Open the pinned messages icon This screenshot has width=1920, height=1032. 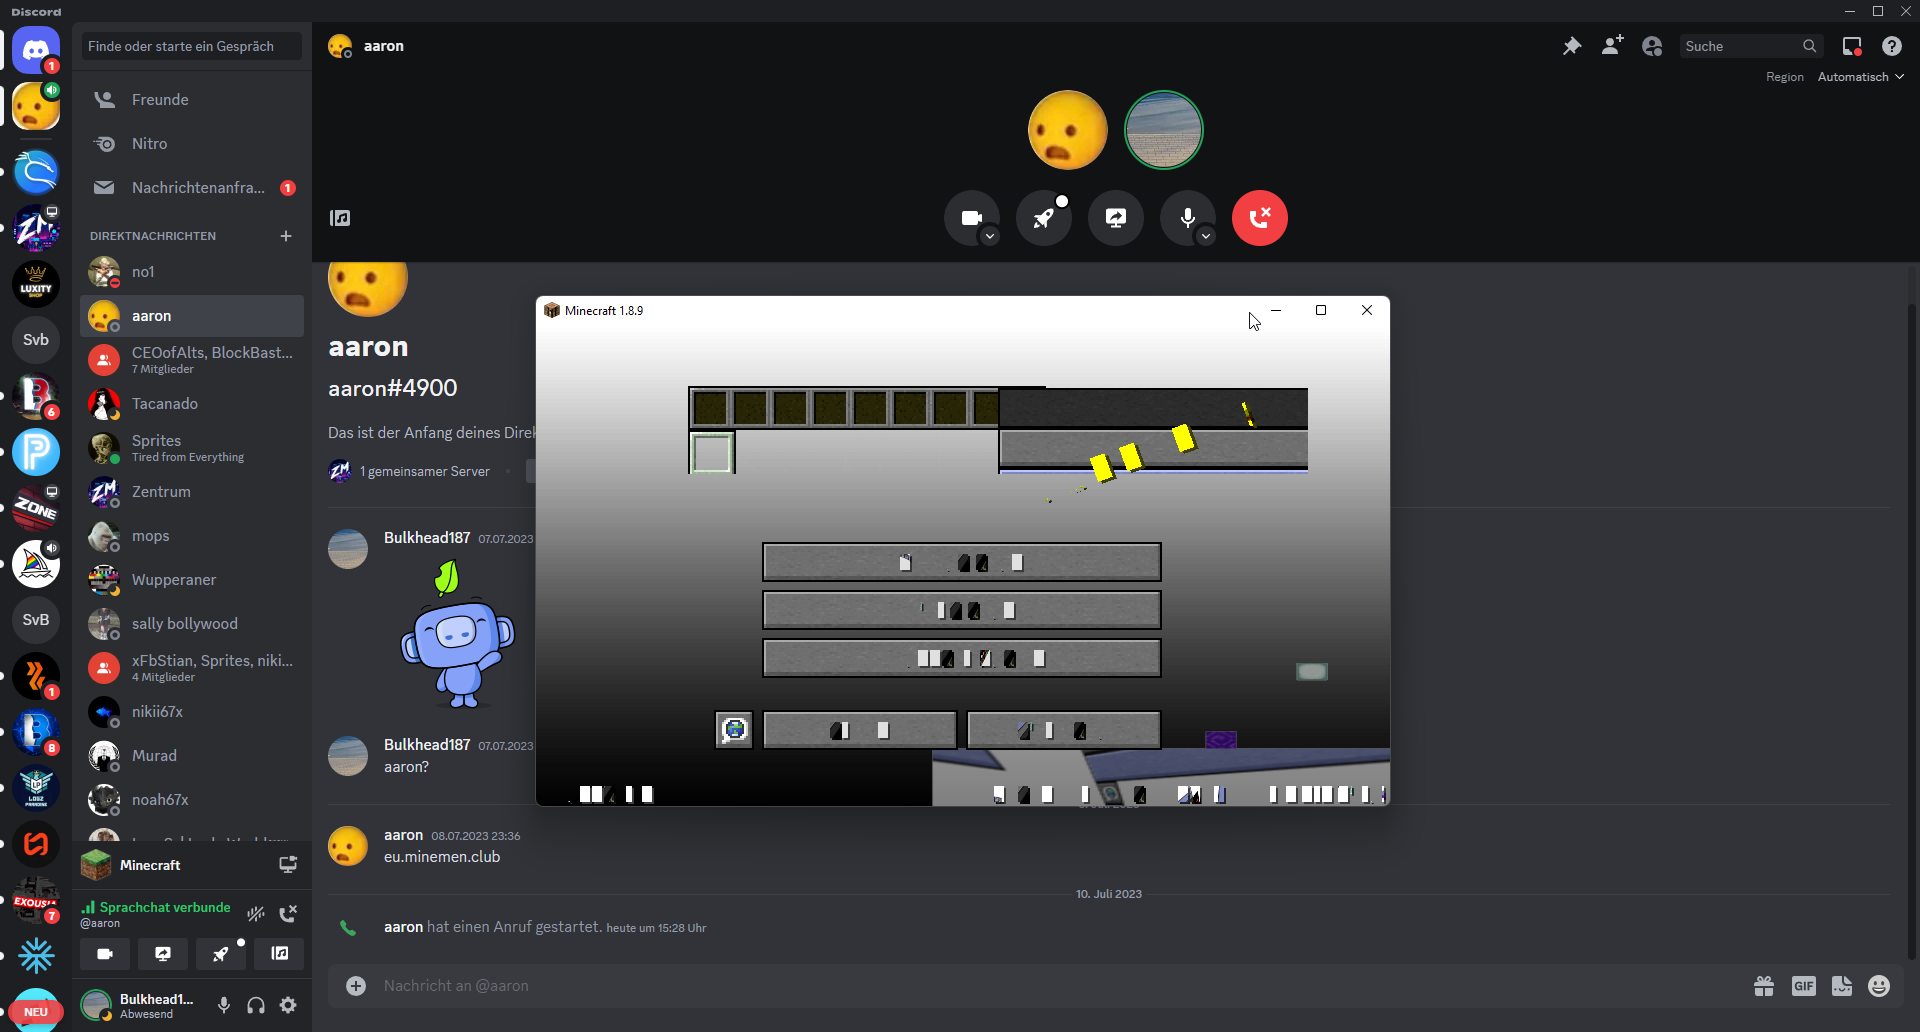[x=1572, y=46]
